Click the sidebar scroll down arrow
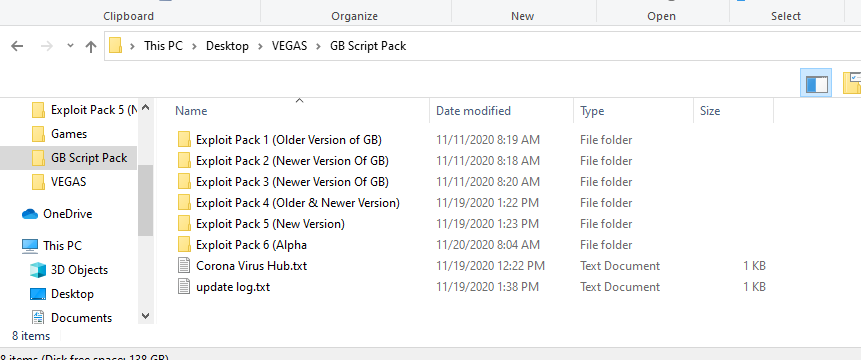The width and height of the screenshot is (861, 360). pos(146,316)
